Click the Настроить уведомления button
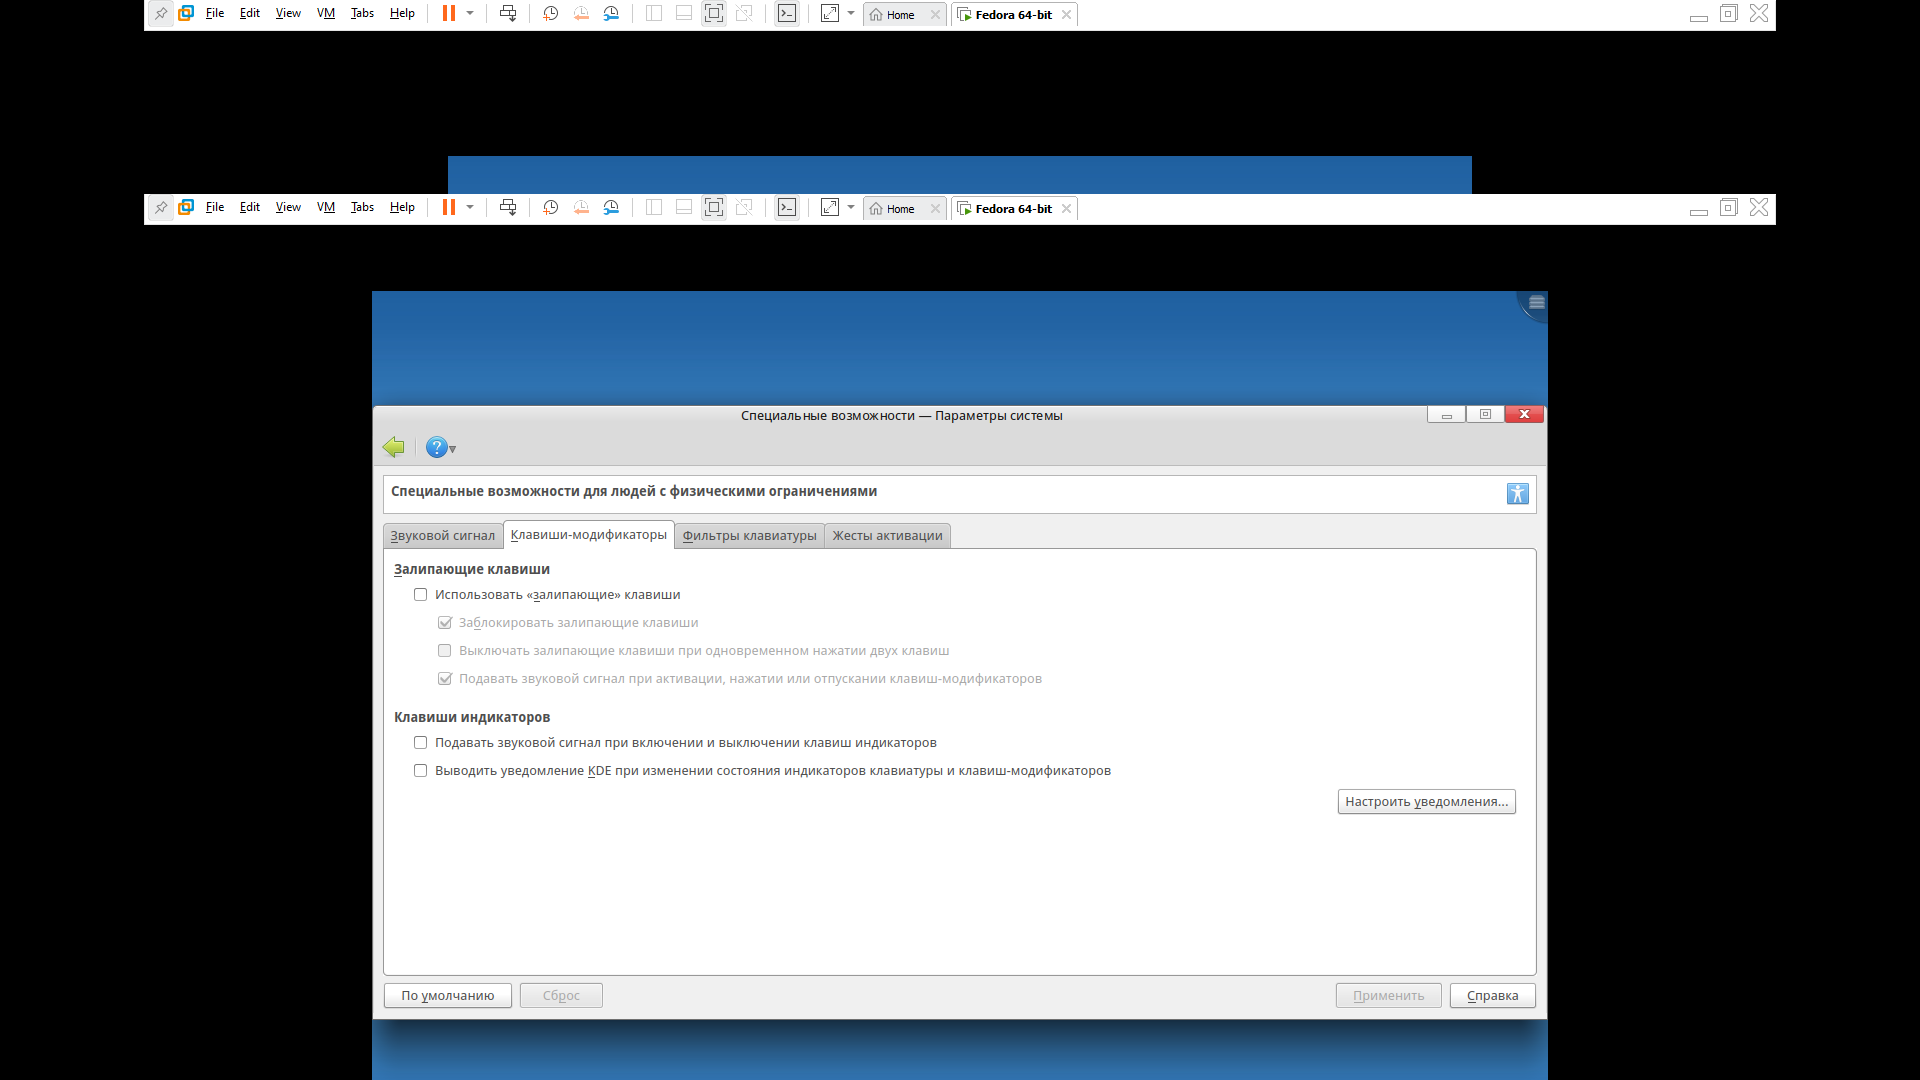 pos(1426,802)
